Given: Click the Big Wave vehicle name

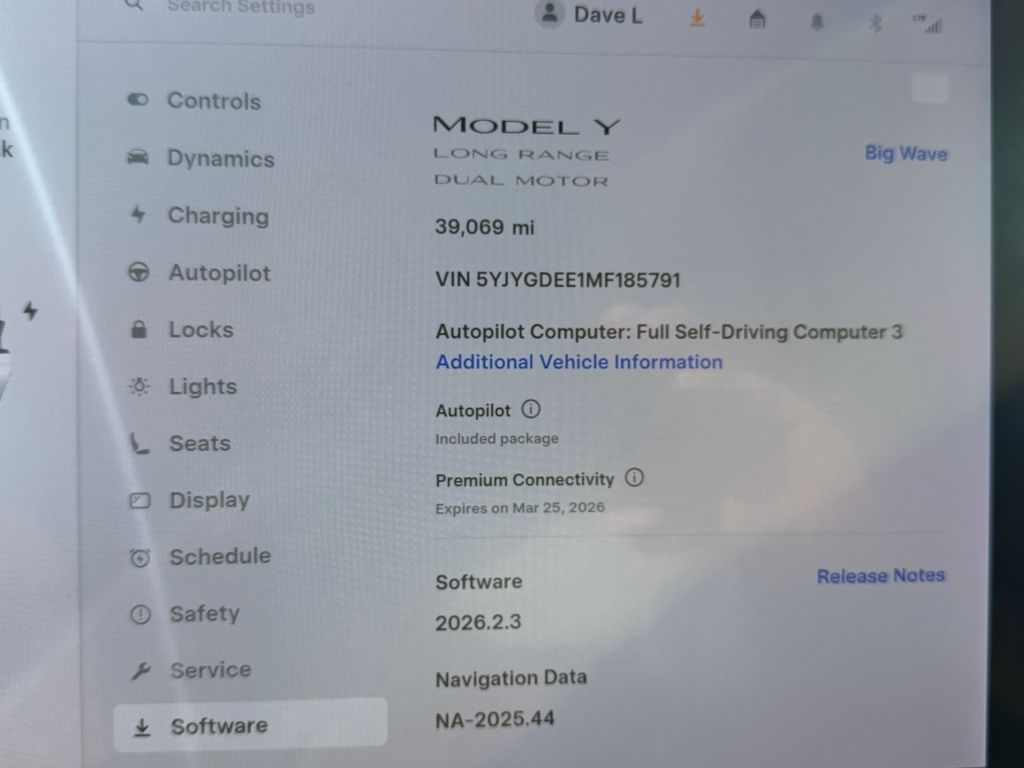Looking at the screenshot, I should tap(905, 154).
